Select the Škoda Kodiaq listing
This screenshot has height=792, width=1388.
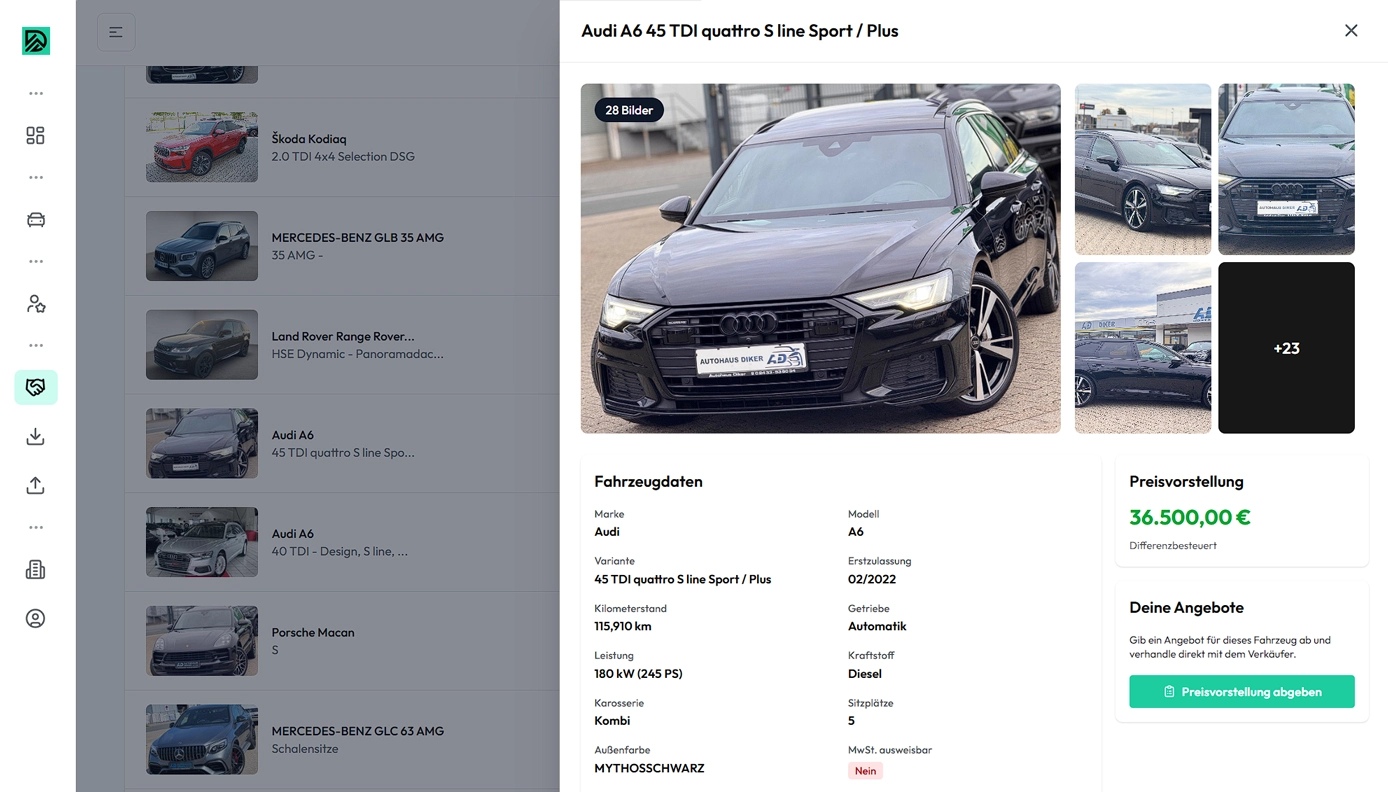[x=342, y=147]
